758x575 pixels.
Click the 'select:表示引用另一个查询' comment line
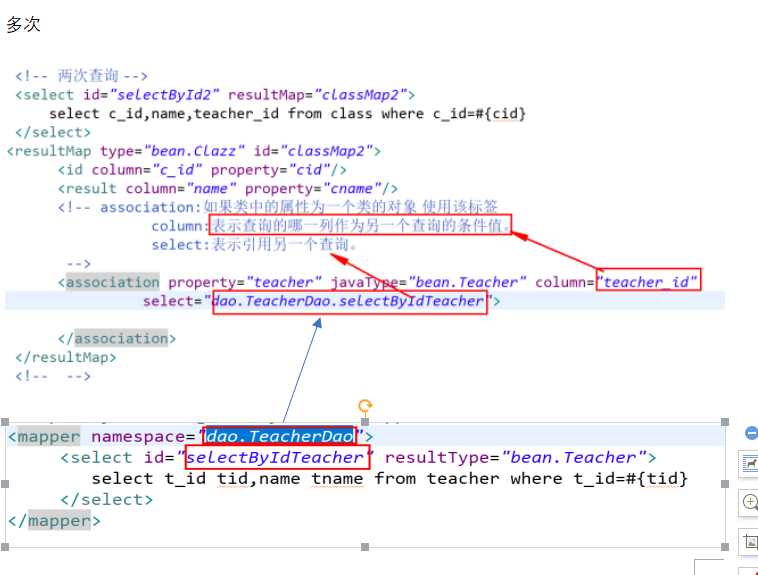254,245
